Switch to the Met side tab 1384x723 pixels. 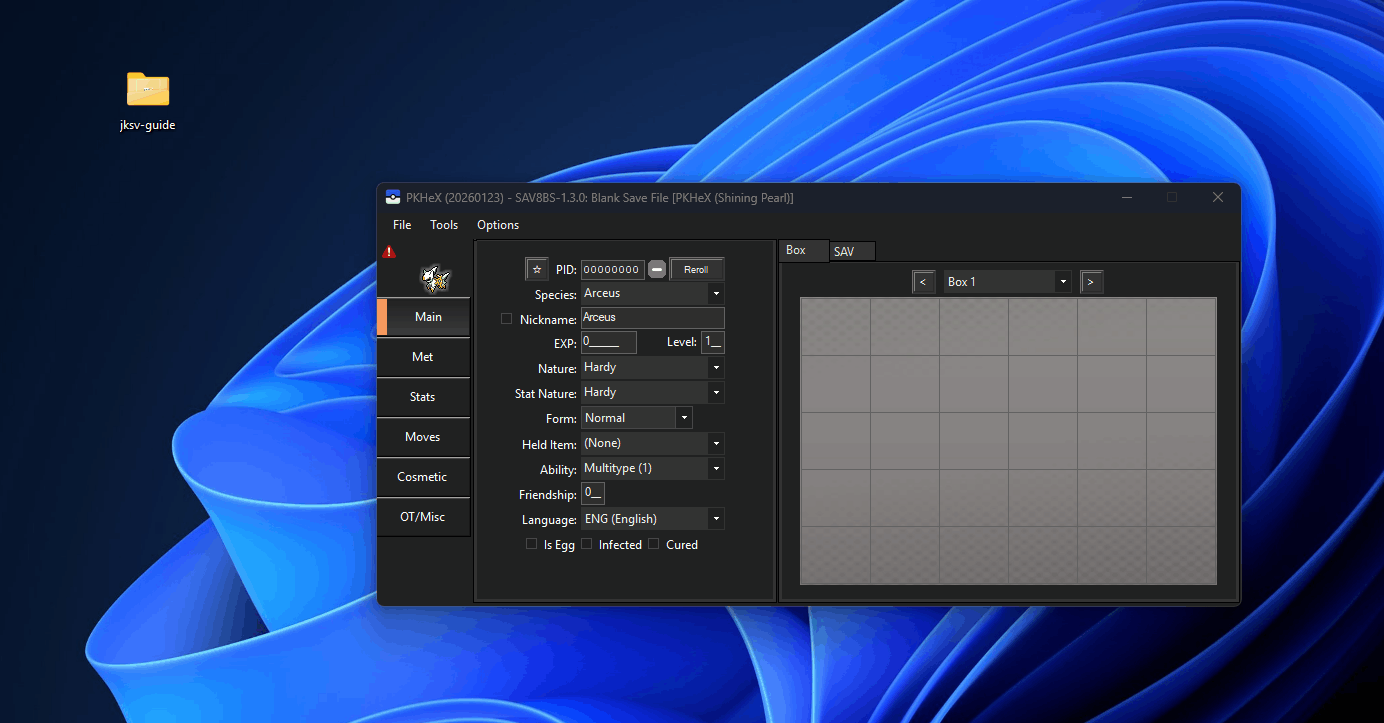point(423,356)
